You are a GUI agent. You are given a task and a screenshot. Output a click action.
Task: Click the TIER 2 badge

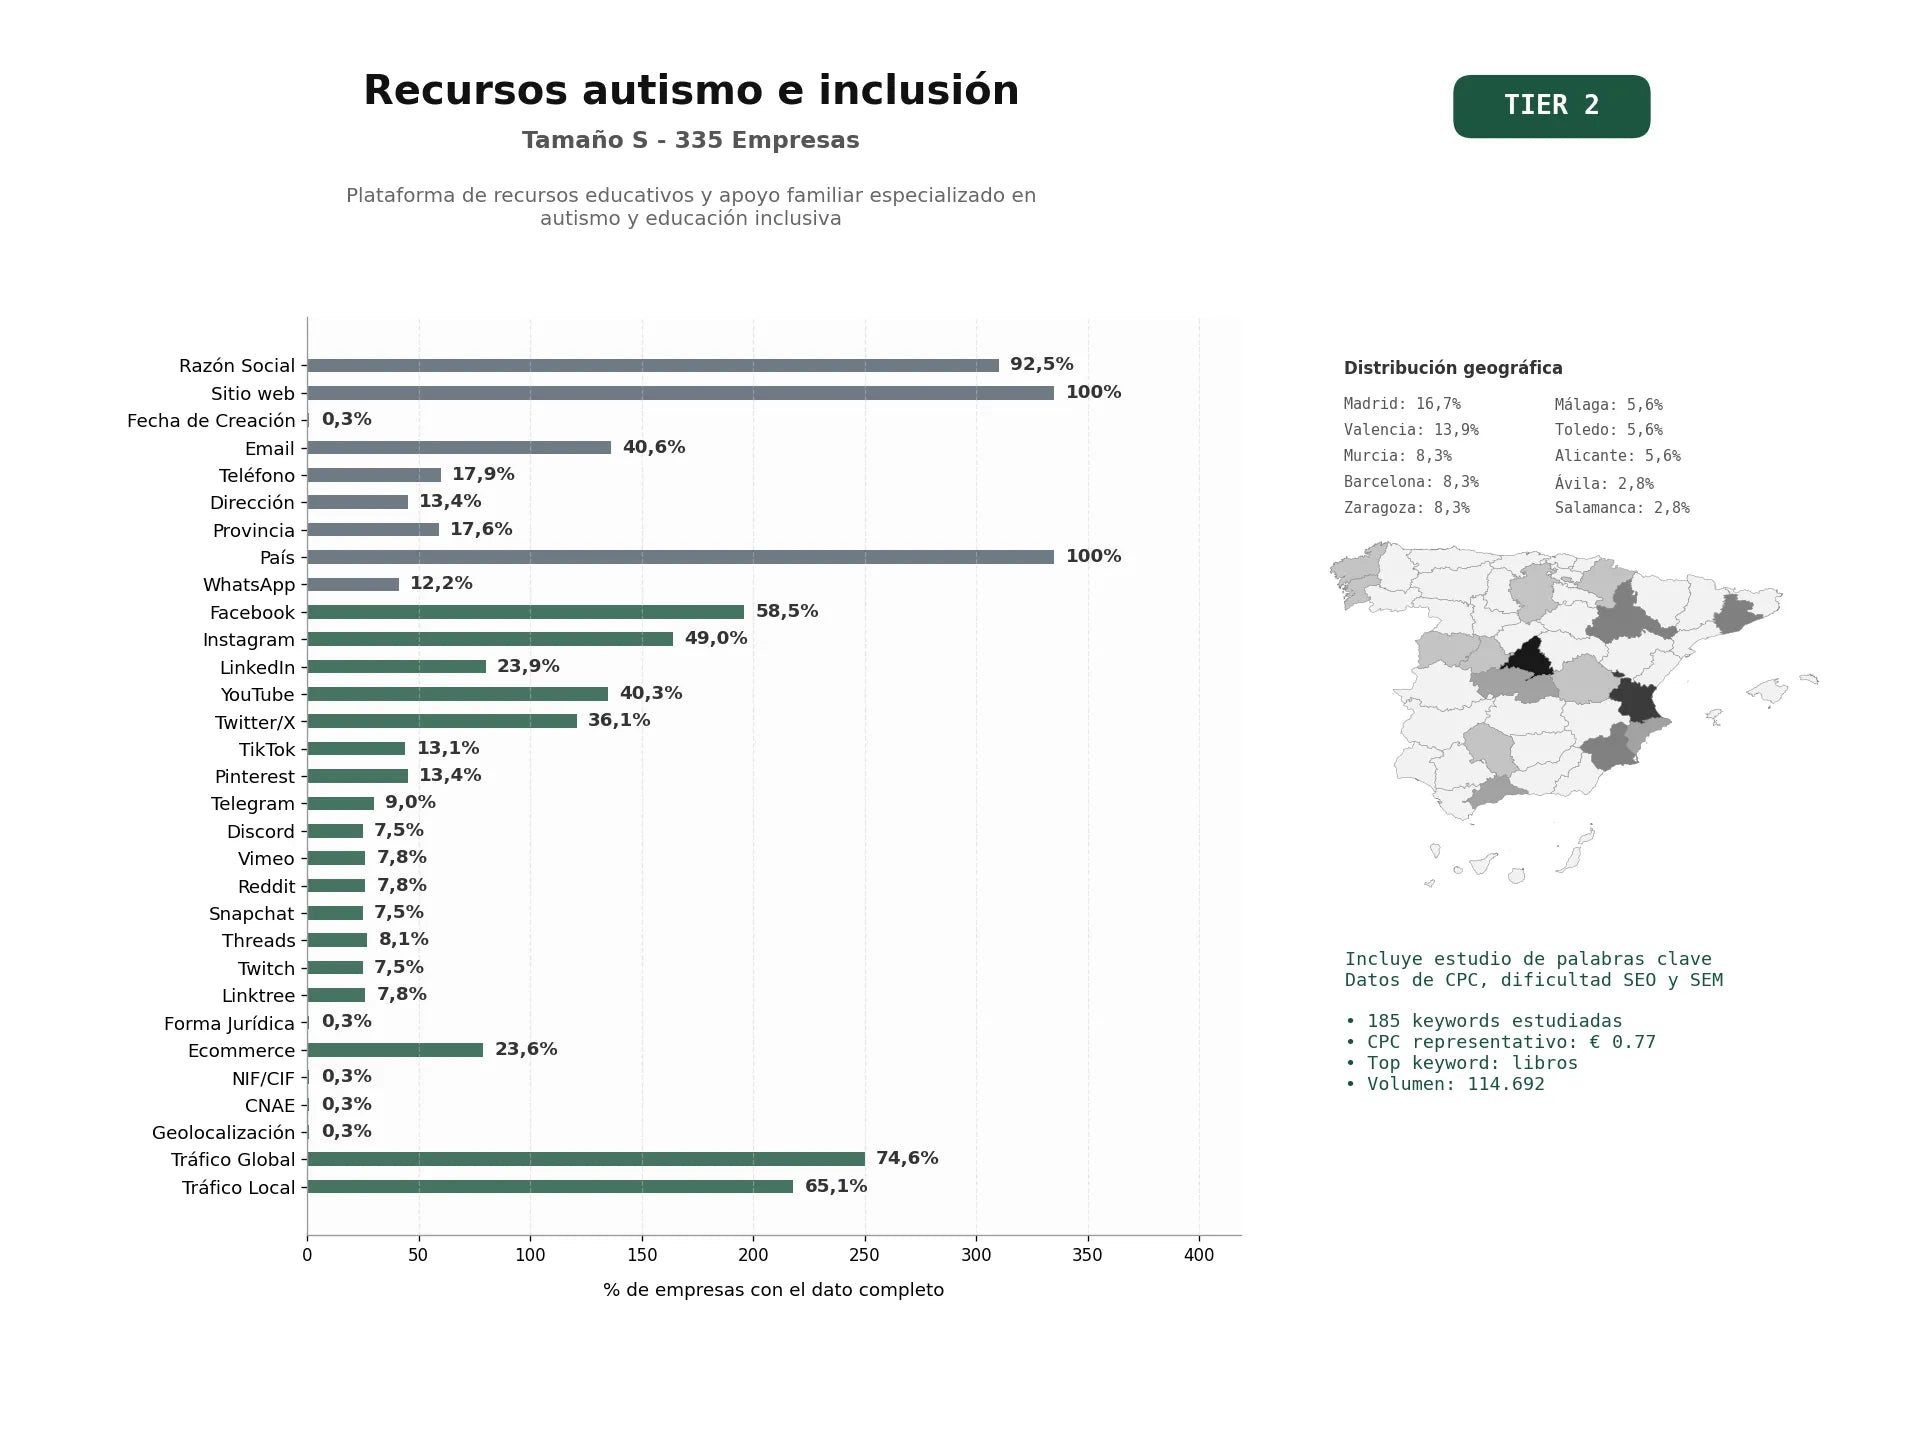pos(1551,106)
